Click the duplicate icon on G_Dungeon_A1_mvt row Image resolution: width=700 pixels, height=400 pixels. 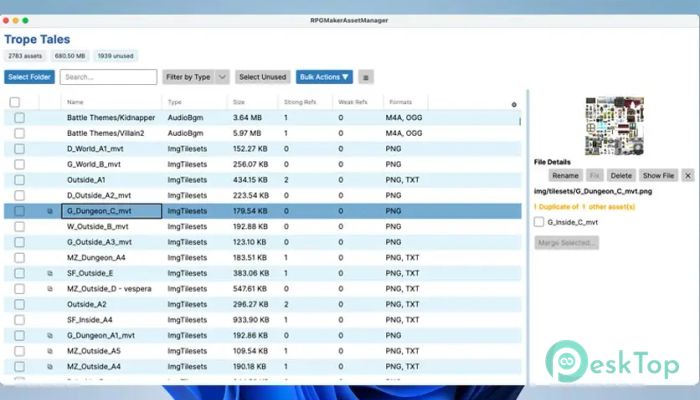tap(50, 335)
